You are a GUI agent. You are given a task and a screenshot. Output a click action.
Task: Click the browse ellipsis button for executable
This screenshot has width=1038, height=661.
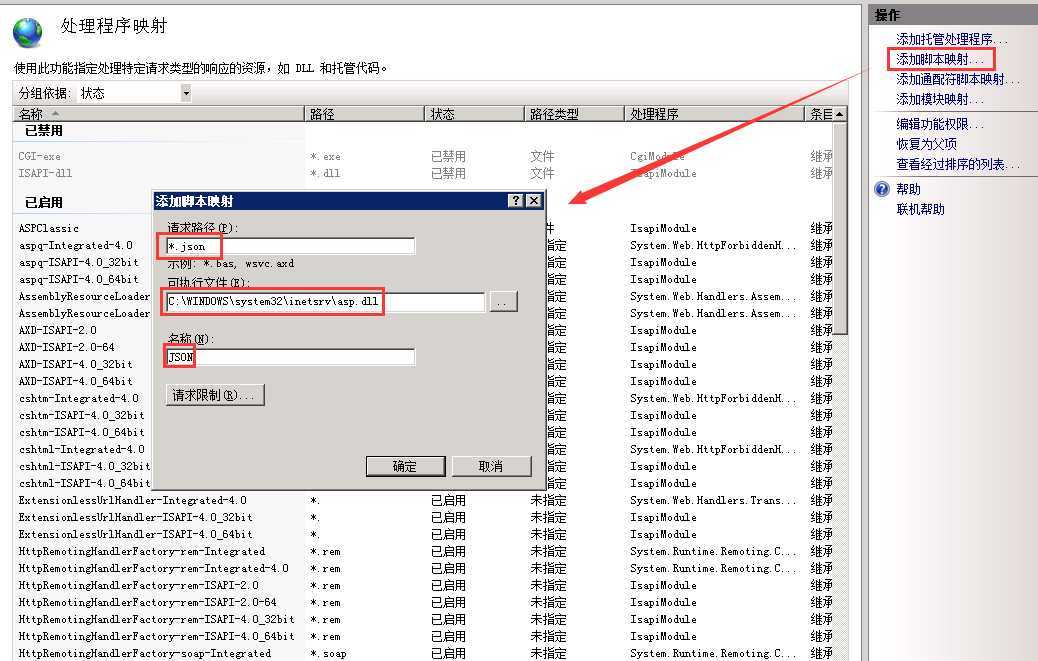click(x=503, y=302)
